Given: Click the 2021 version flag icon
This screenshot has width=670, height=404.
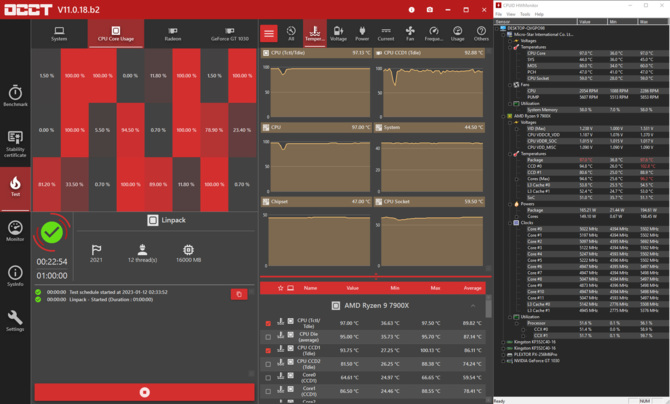Looking at the screenshot, I should (96, 250).
